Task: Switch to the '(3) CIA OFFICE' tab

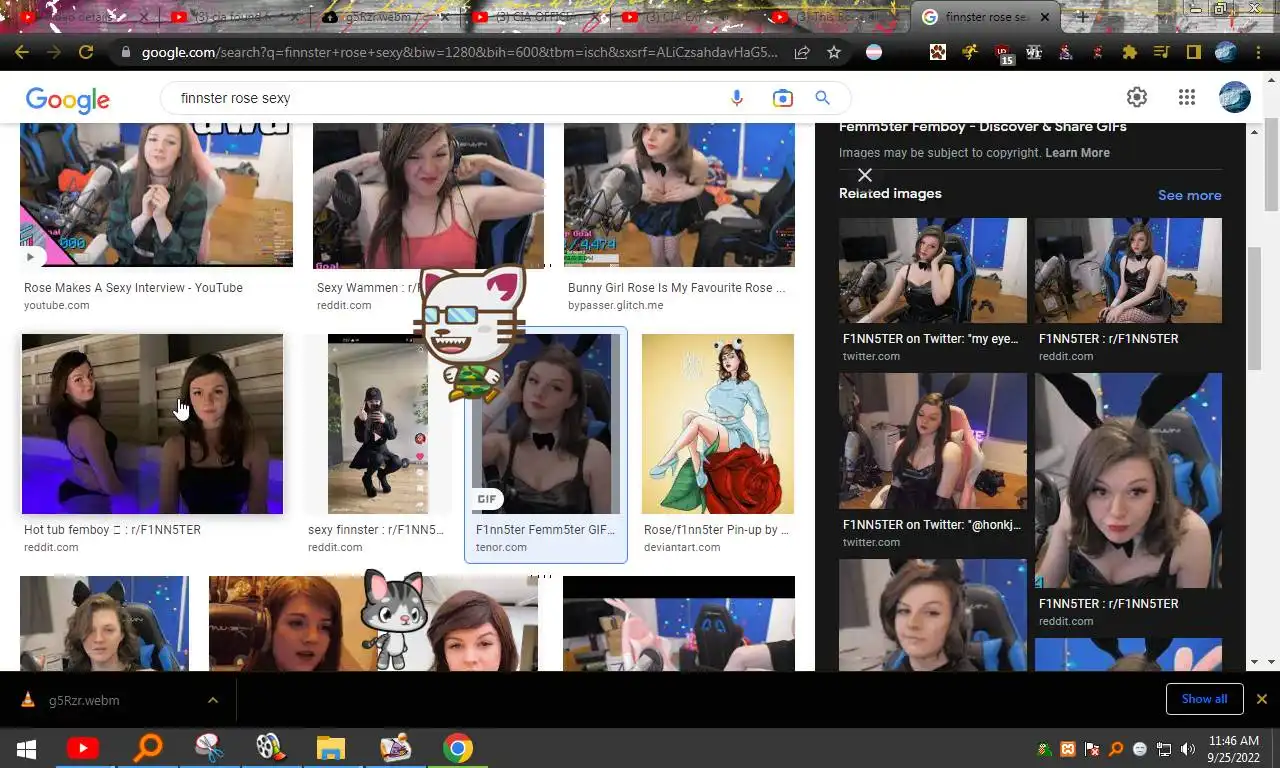Action: [536, 17]
